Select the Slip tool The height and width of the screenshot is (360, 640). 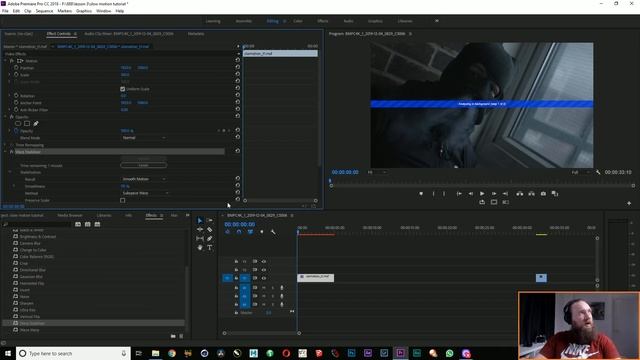[200, 238]
